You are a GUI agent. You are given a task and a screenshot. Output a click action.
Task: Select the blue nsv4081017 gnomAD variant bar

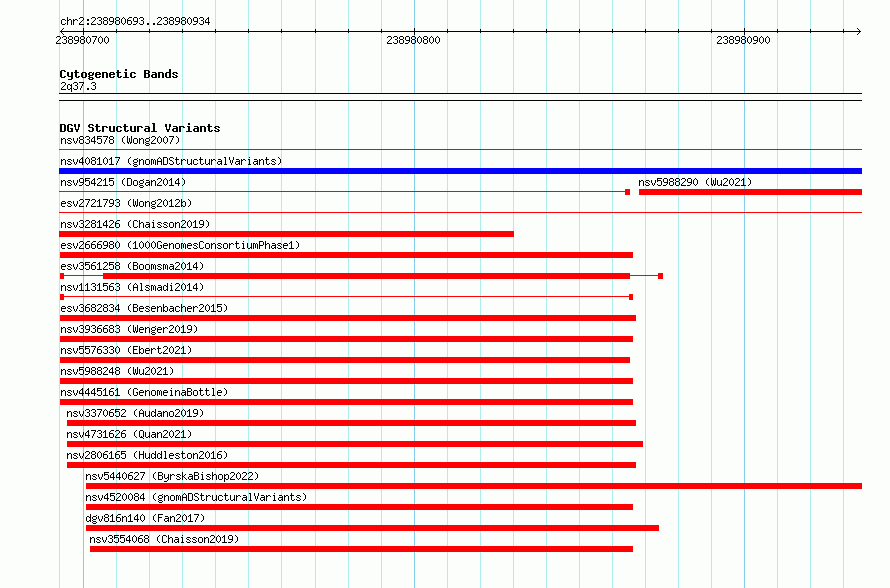[460, 171]
